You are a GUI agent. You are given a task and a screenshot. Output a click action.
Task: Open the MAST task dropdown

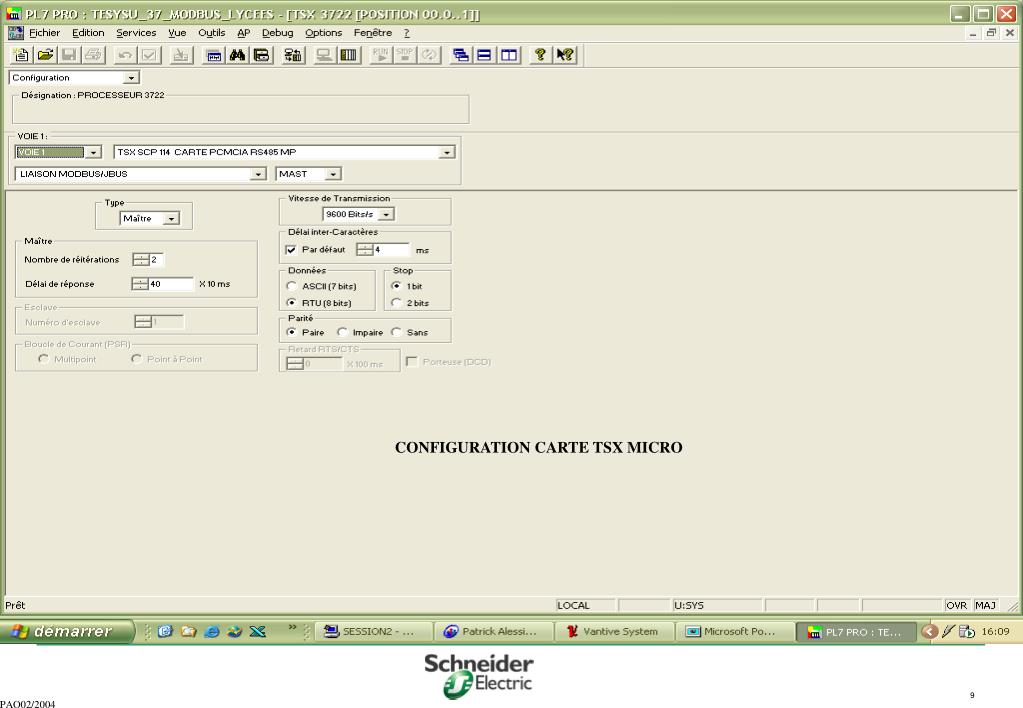coord(333,174)
